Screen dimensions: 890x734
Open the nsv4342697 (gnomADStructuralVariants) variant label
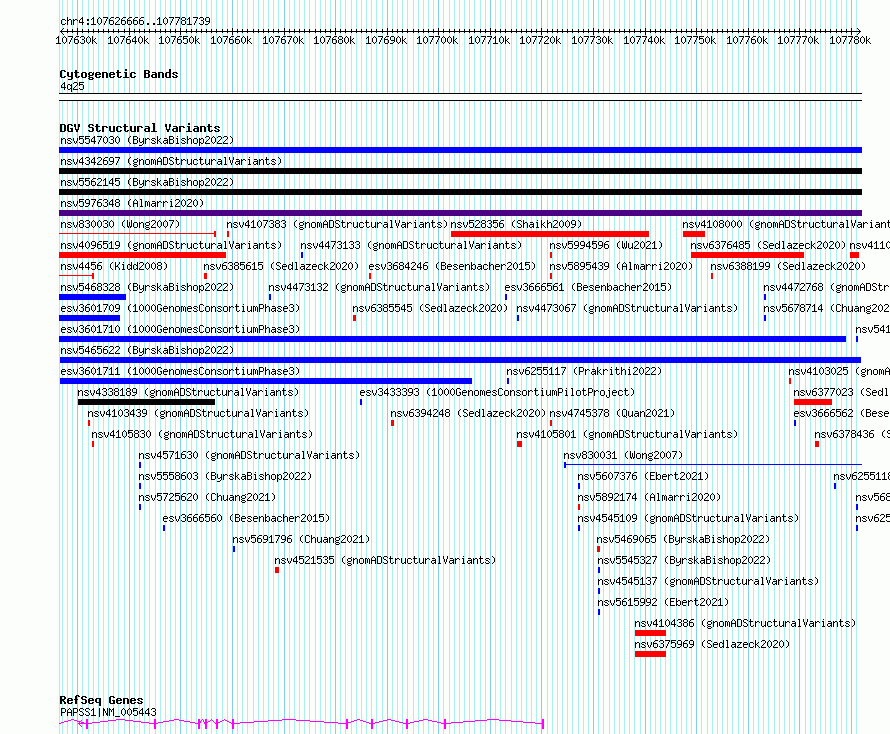click(x=171, y=161)
